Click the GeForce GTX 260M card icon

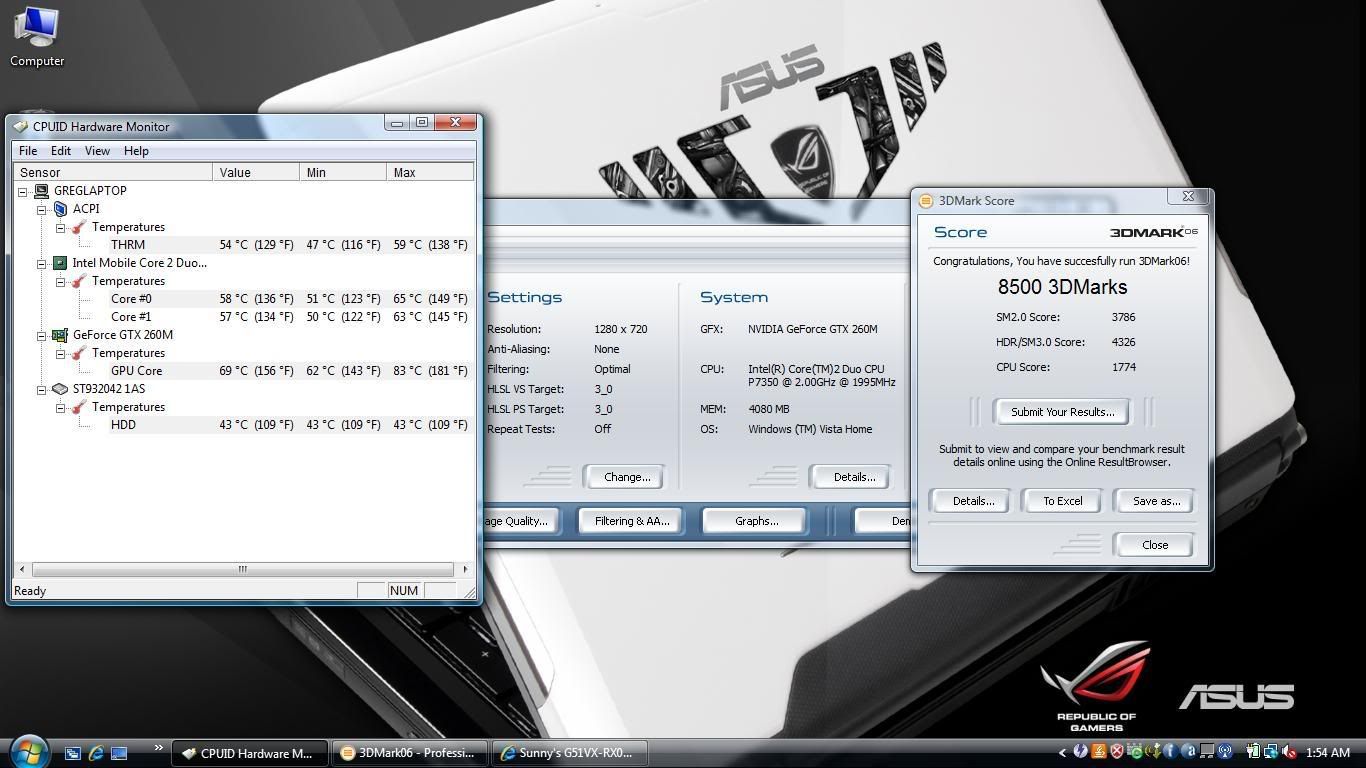(60, 335)
